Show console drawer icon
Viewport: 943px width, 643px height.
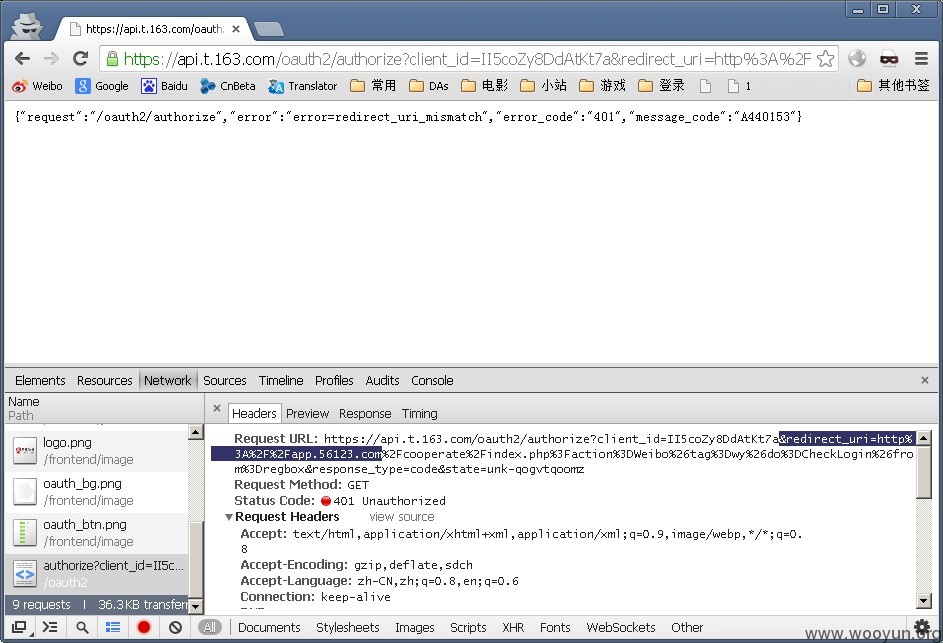tap(50, 627)
